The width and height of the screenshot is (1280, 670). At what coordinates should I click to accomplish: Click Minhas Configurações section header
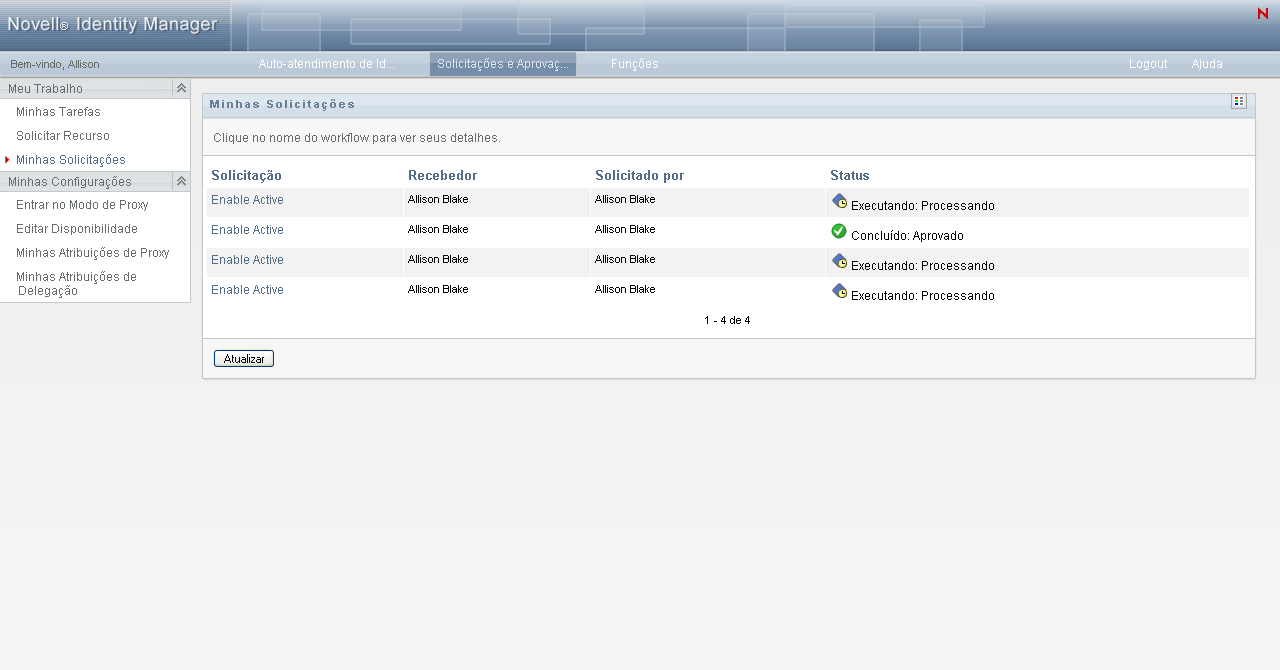click(x=70, y=182)
